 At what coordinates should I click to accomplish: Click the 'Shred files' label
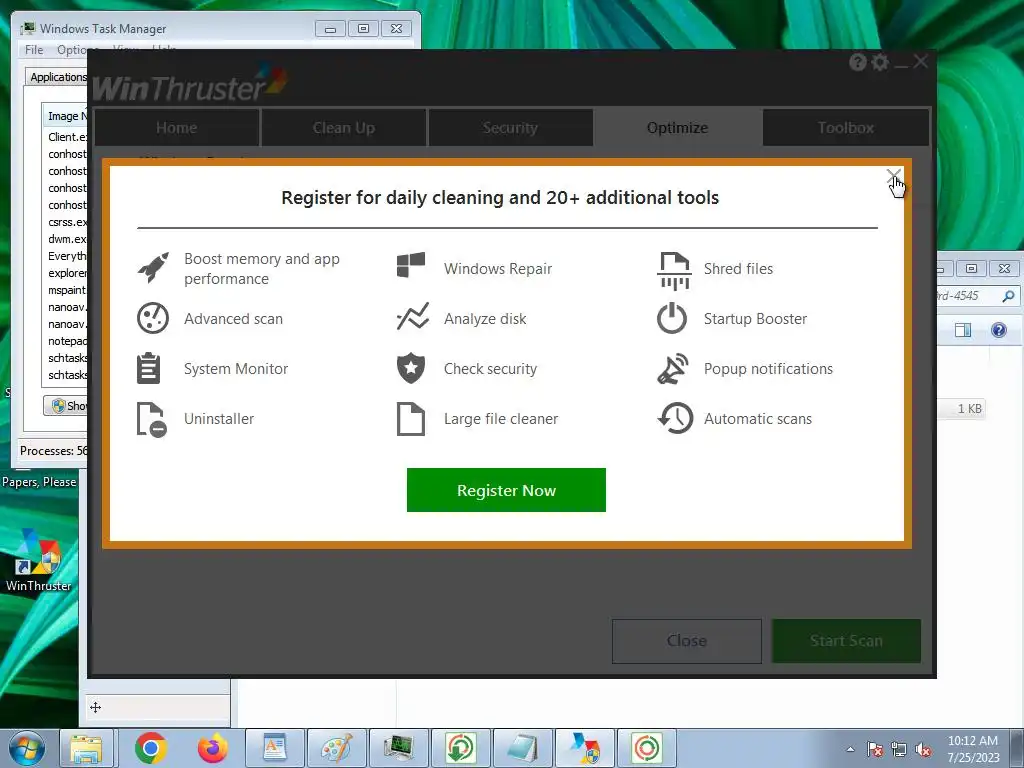(x=738, y=268)
